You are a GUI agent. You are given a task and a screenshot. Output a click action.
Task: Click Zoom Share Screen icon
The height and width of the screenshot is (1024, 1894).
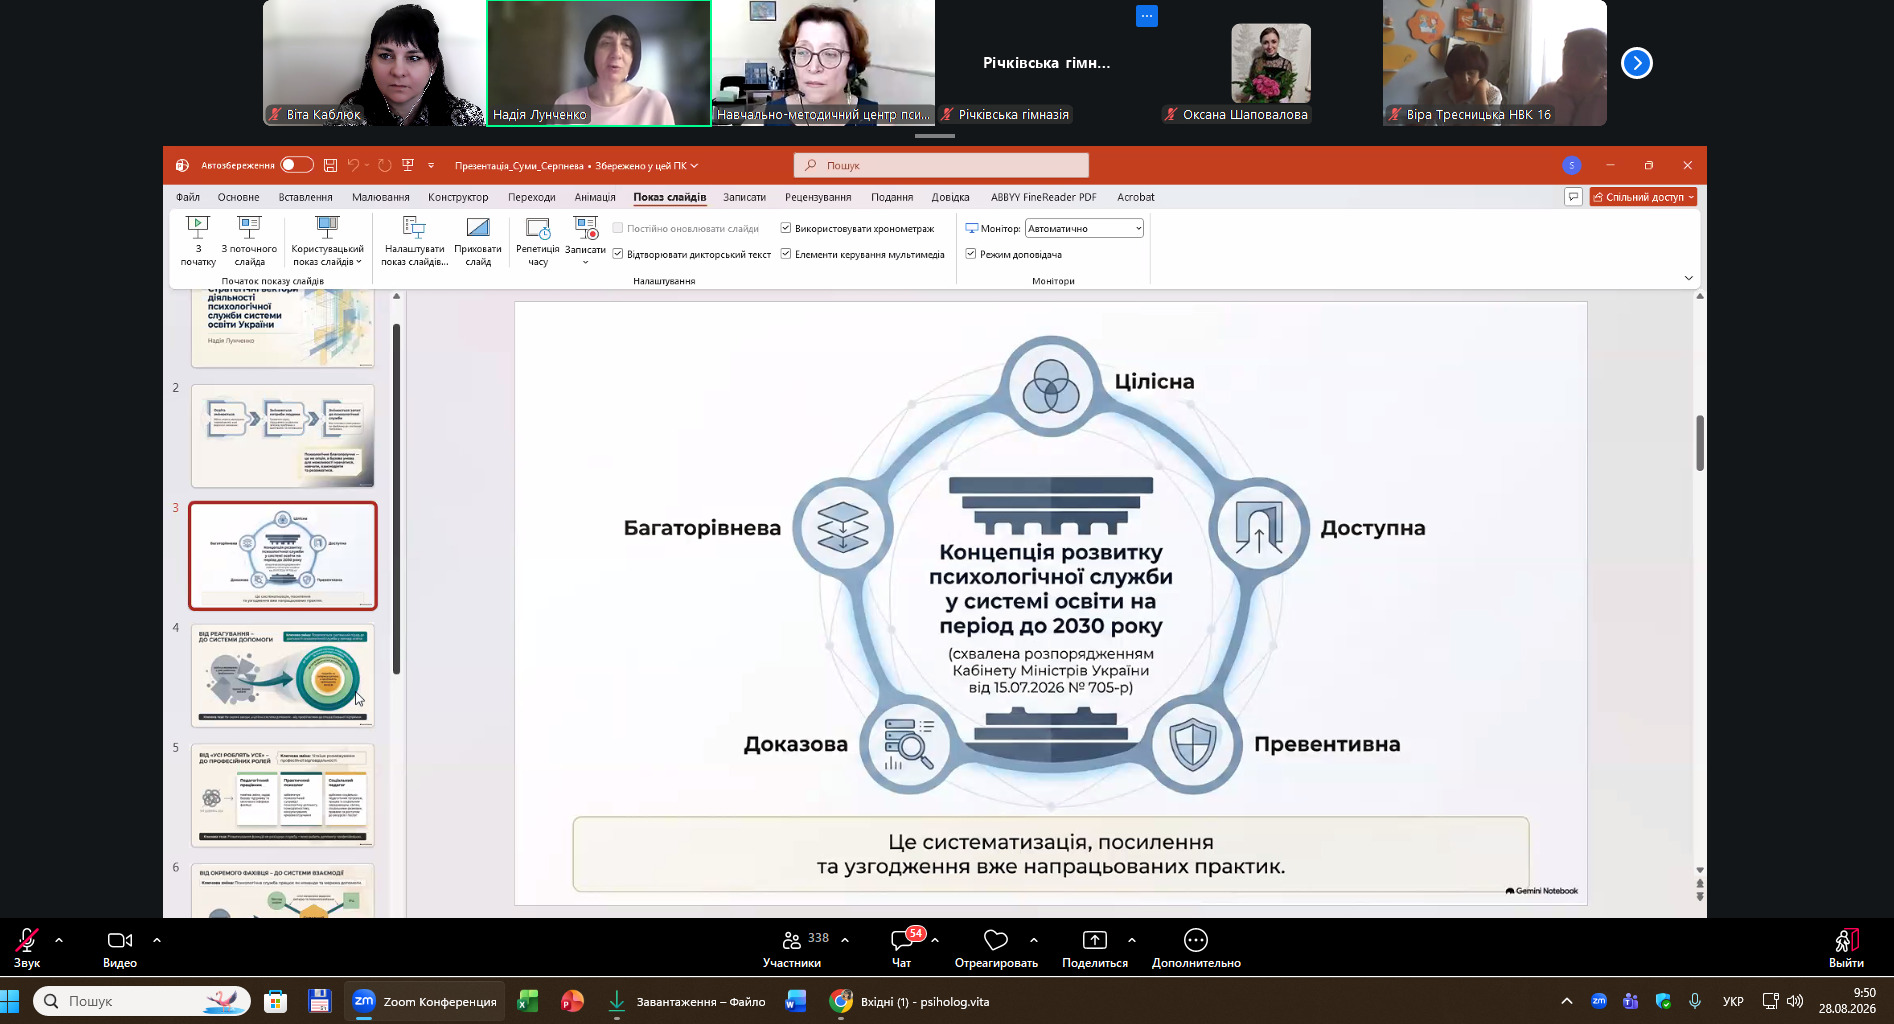[x=1095, y=940]
